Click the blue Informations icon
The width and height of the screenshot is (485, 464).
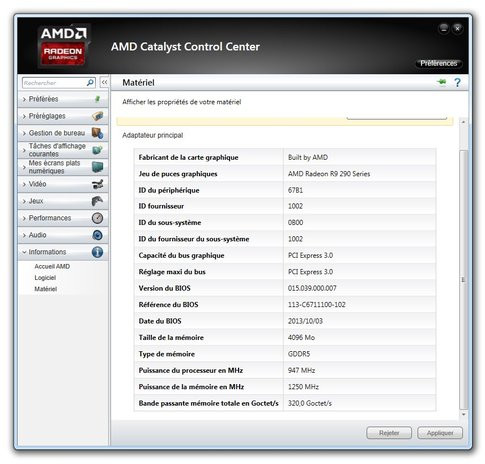click(x=97, y=252)
